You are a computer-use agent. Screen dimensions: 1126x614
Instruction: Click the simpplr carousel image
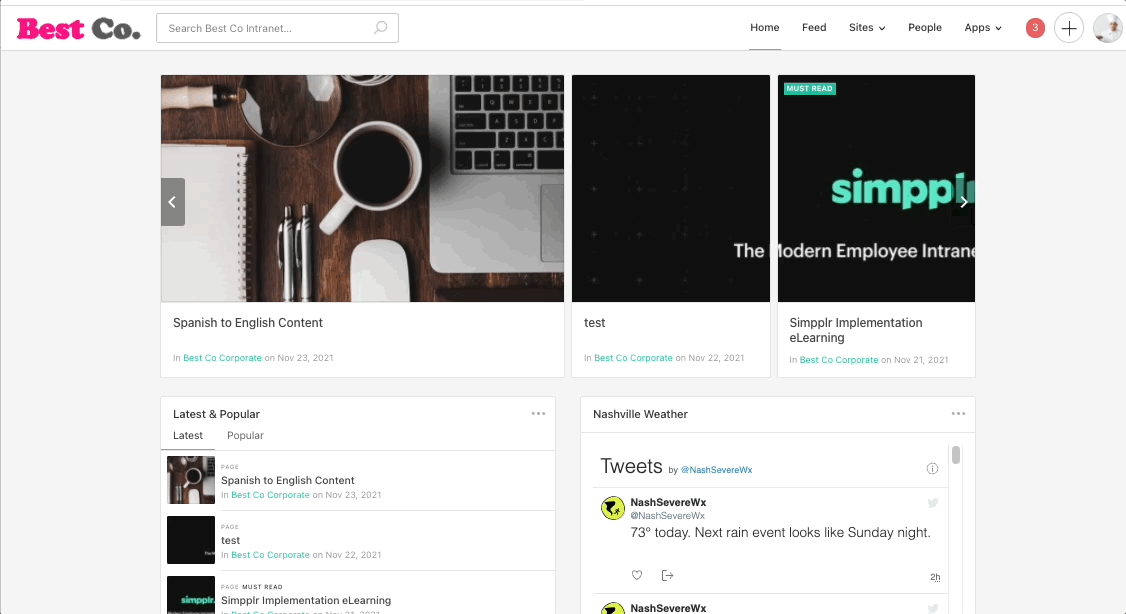click(x=876, y=188)
